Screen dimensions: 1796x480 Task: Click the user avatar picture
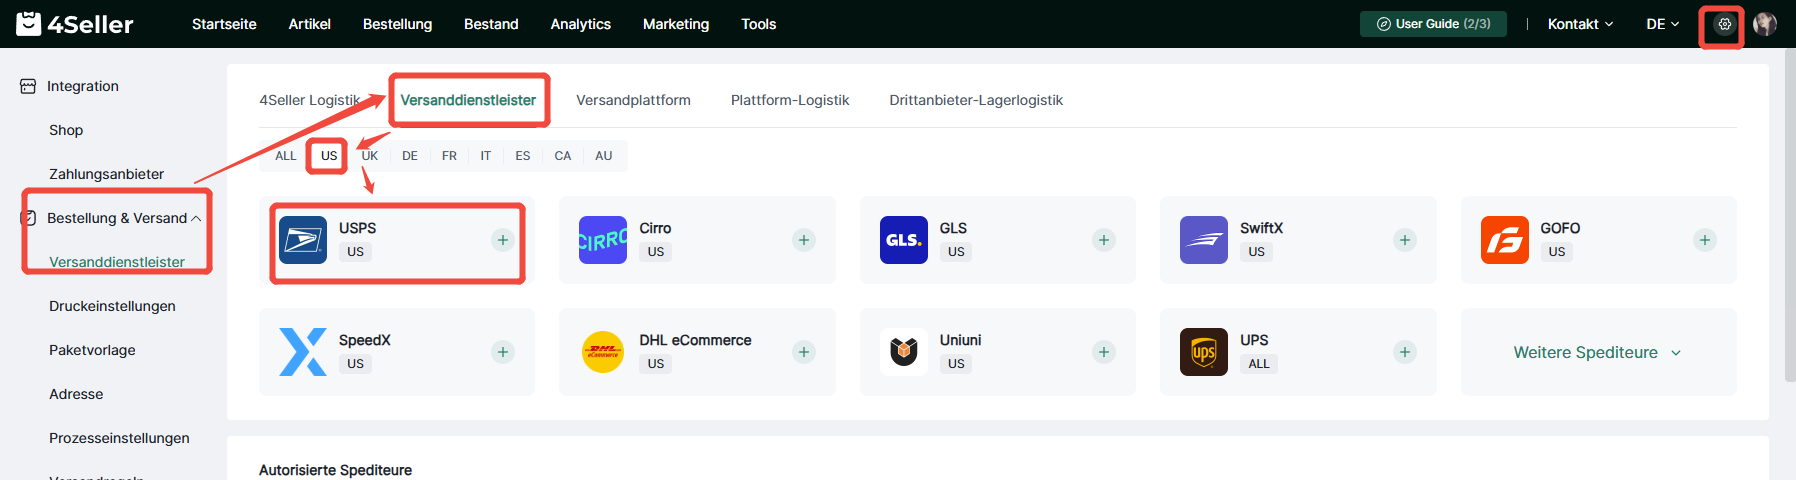(x=1765, y=24)
